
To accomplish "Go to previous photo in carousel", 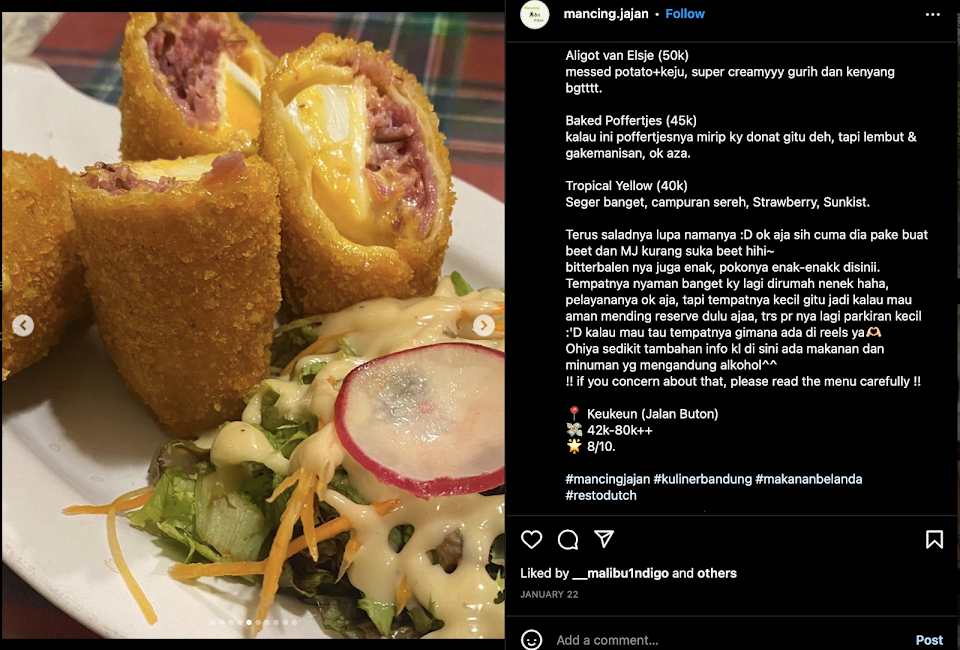I will coord(23,325).
